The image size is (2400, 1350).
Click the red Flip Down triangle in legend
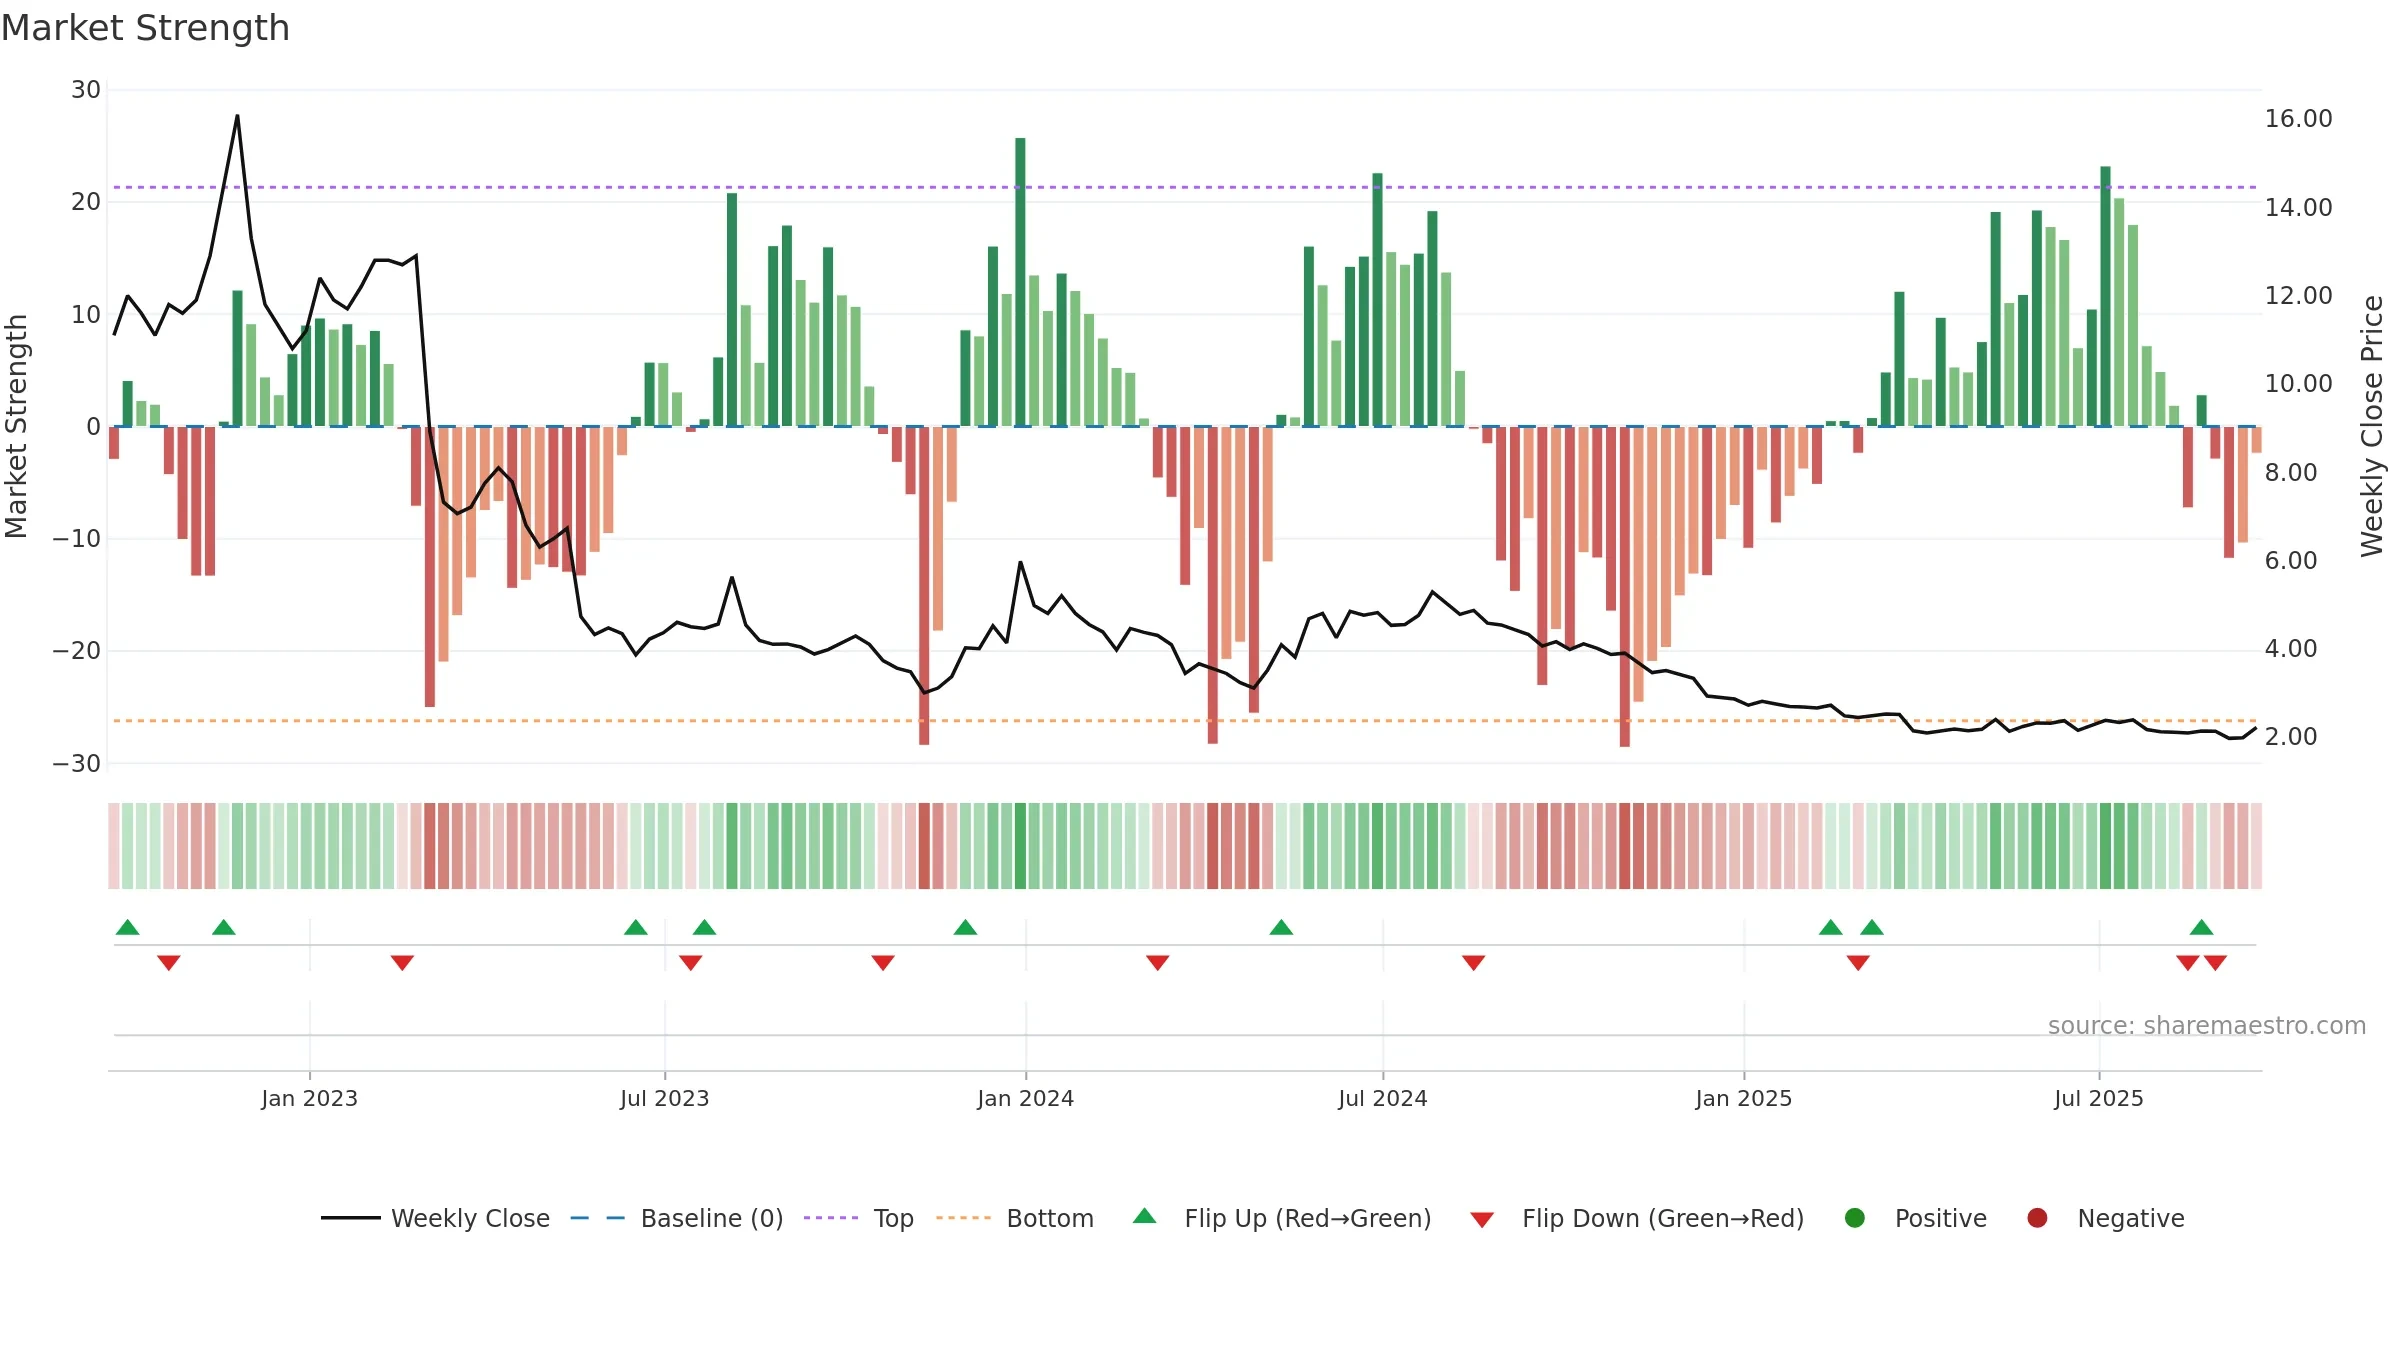1482,1220
